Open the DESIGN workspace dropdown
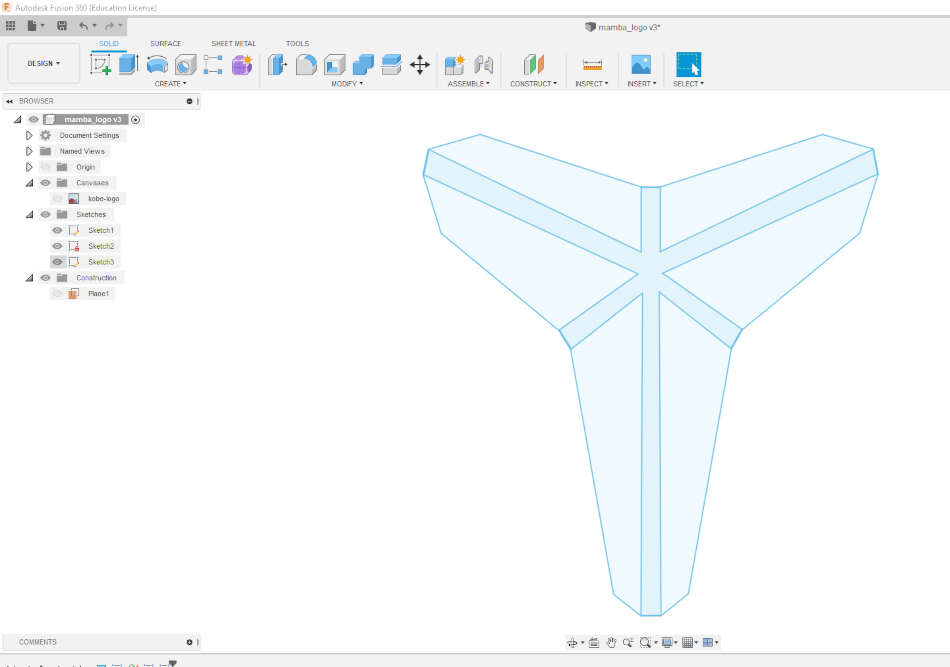 [43, 63]
